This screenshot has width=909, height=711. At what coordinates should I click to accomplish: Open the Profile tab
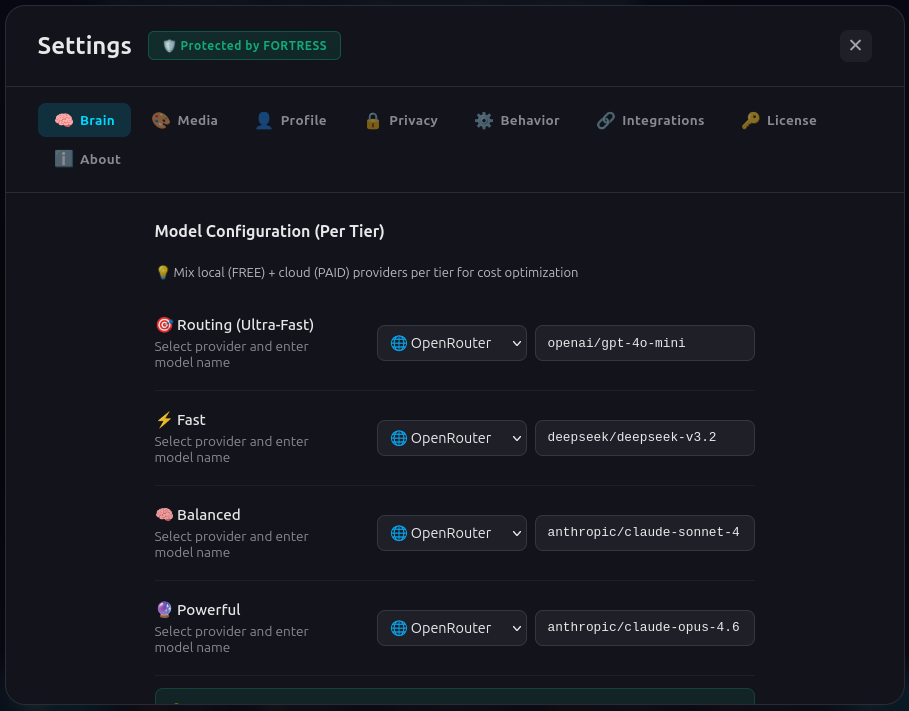tap(290, 120)
